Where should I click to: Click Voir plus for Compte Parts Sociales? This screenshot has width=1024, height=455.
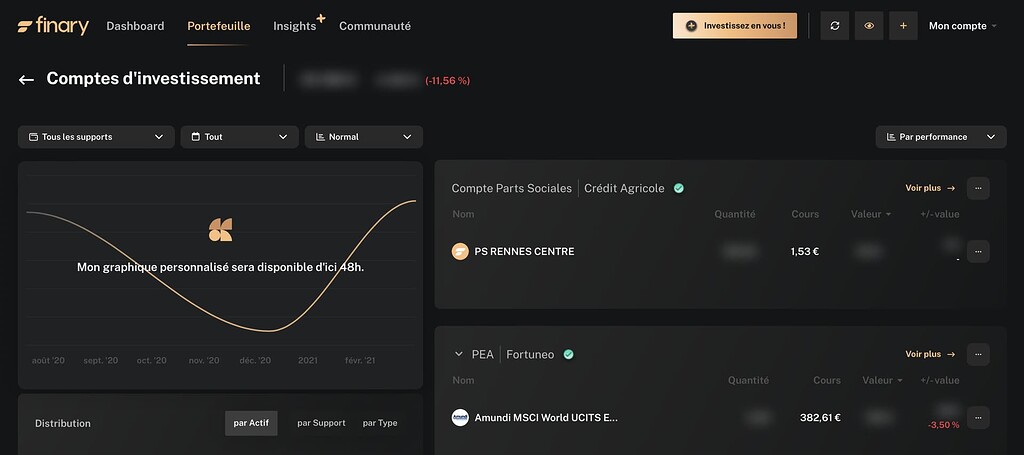(x=930, y=188)
